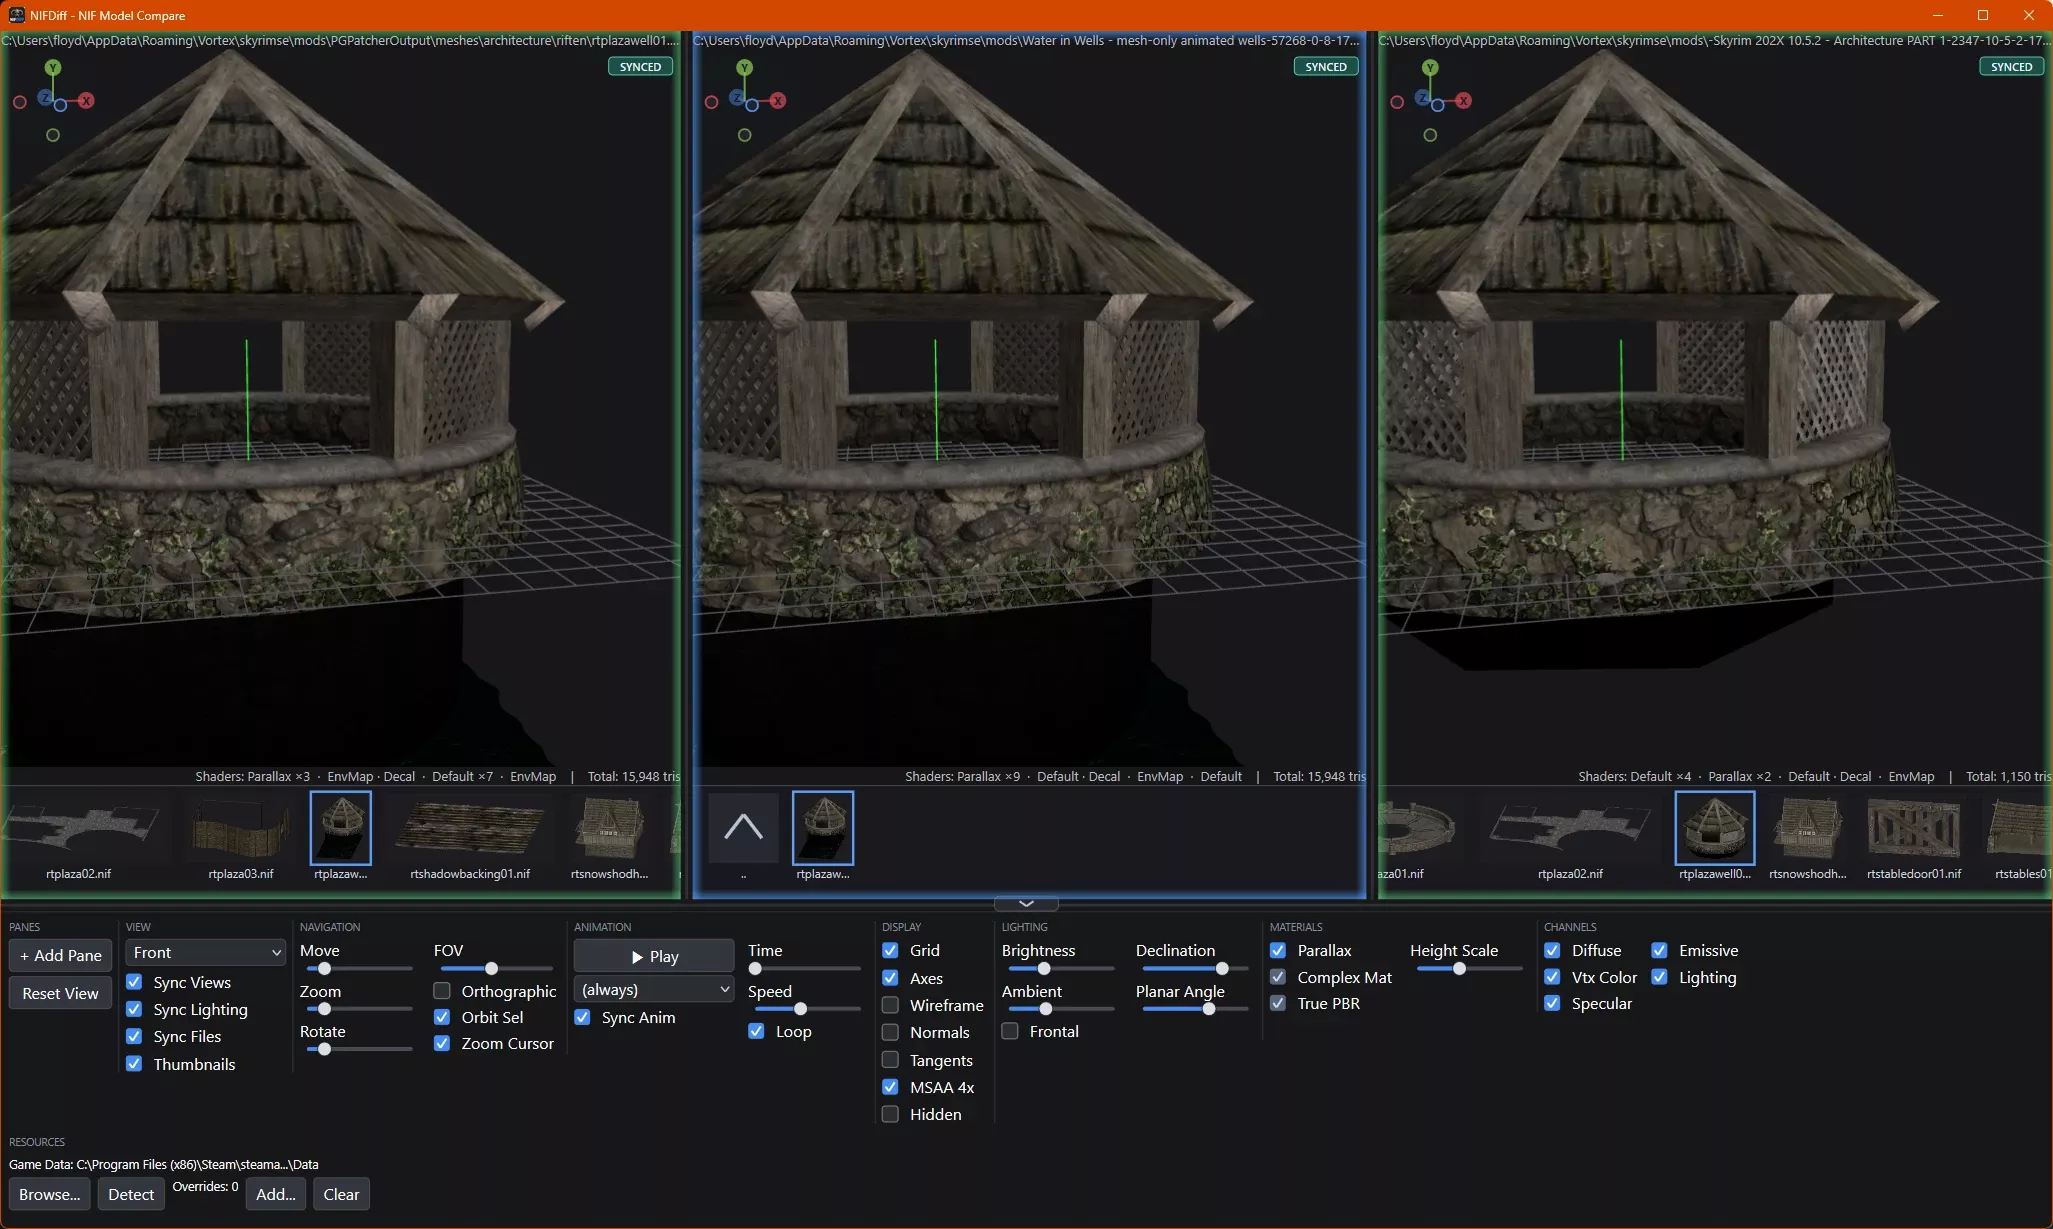Click the green Y axis handle in middle pane gizmo
Viewport: 2053px width, 1229px height.
[744, 67]
